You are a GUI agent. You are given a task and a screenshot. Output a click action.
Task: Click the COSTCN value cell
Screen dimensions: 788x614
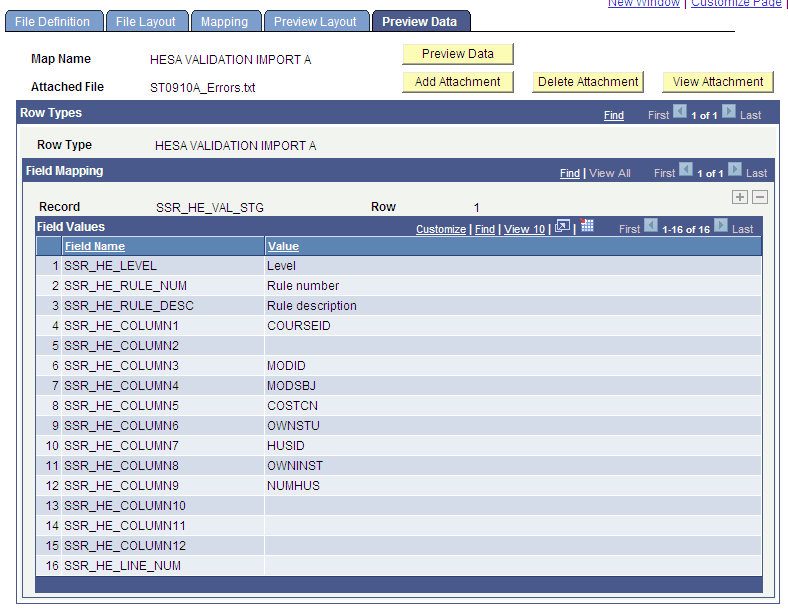[513, 406]
